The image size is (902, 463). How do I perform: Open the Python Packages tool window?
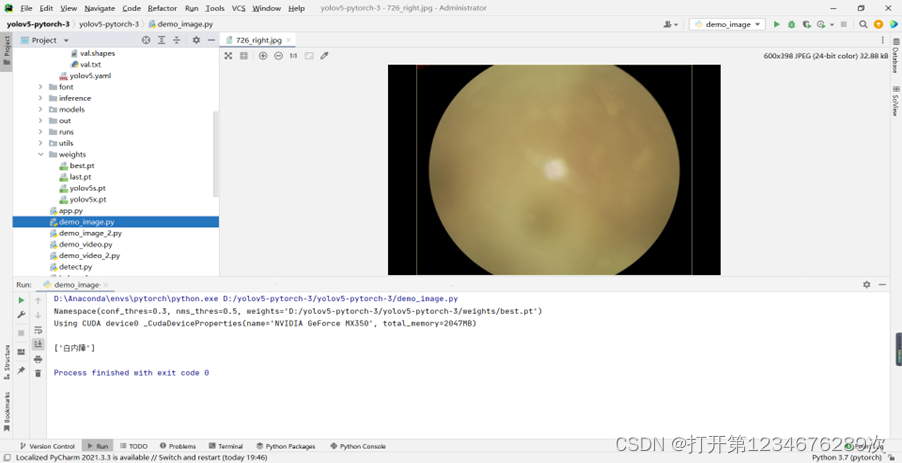(286, 446)
